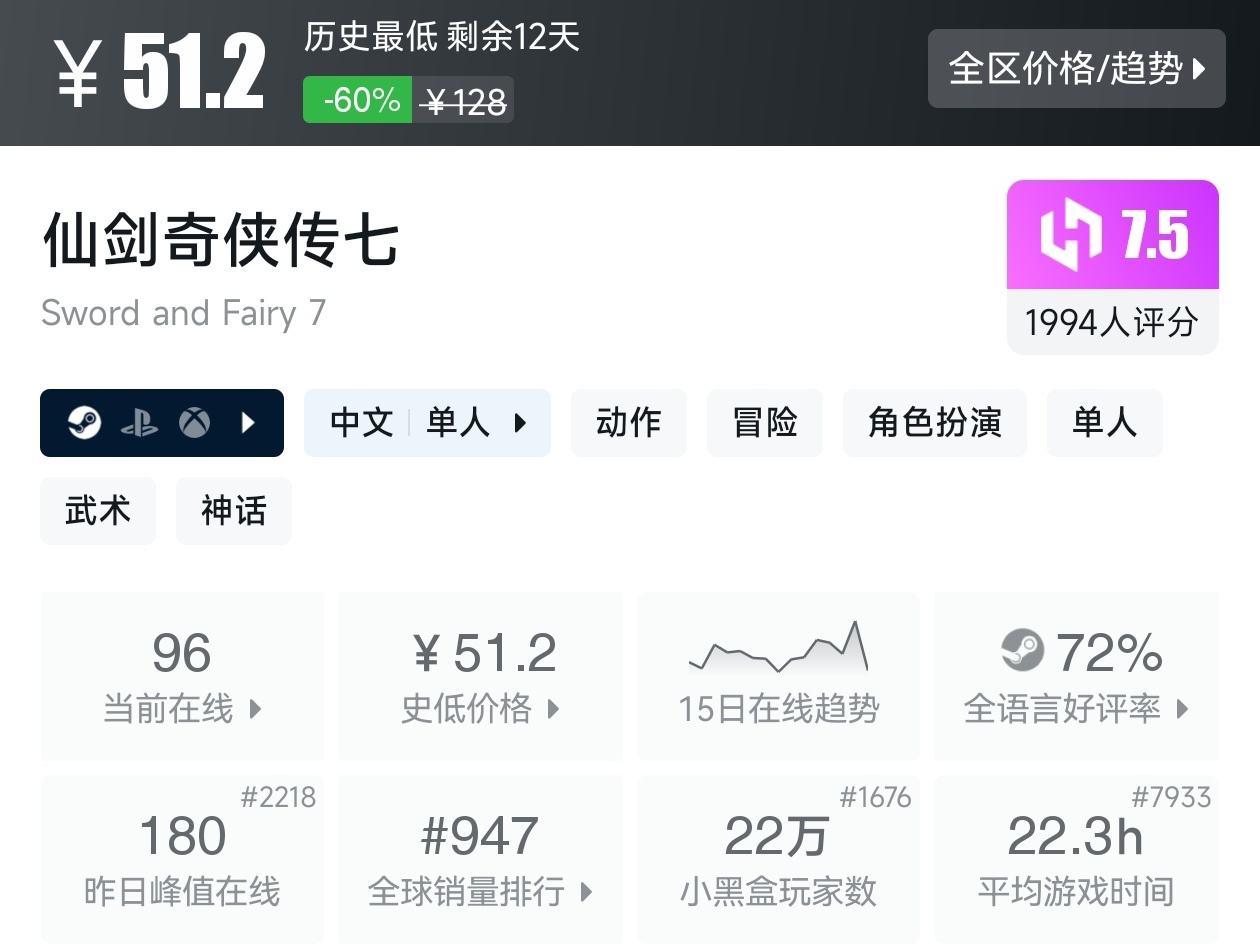Click the 仙剑奇侠传七 game title

tap(221, 241)
